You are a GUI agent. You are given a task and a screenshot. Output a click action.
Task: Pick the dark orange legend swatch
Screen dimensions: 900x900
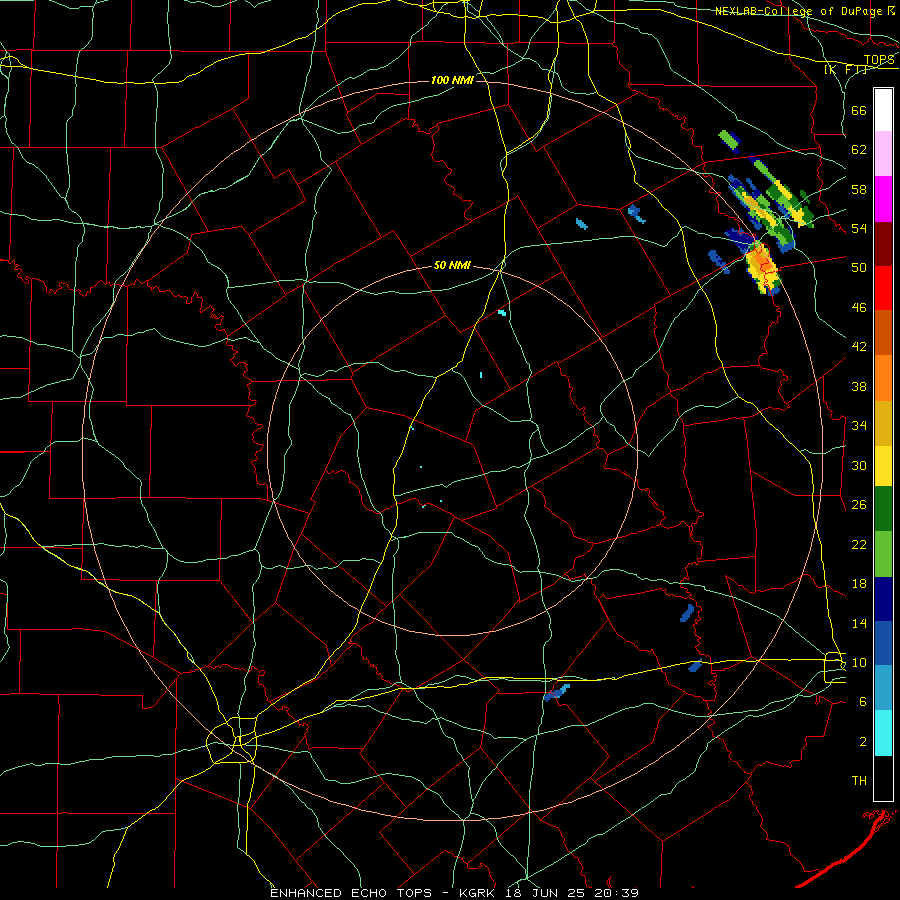[883, 332]
